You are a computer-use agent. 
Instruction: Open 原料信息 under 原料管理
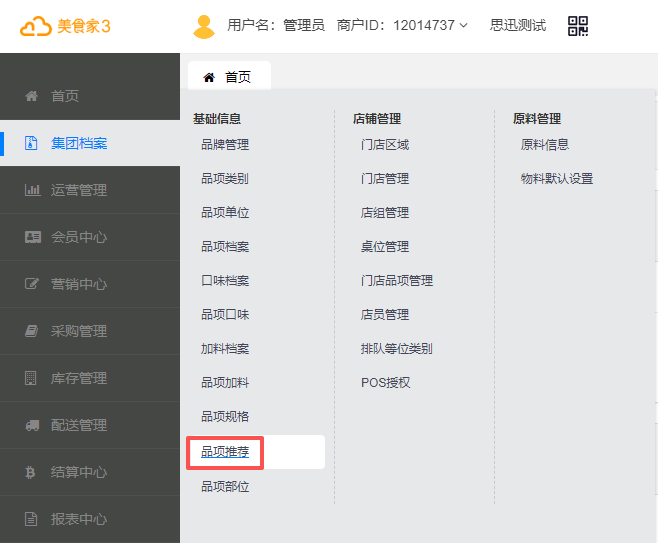click(x=545, y=145)
